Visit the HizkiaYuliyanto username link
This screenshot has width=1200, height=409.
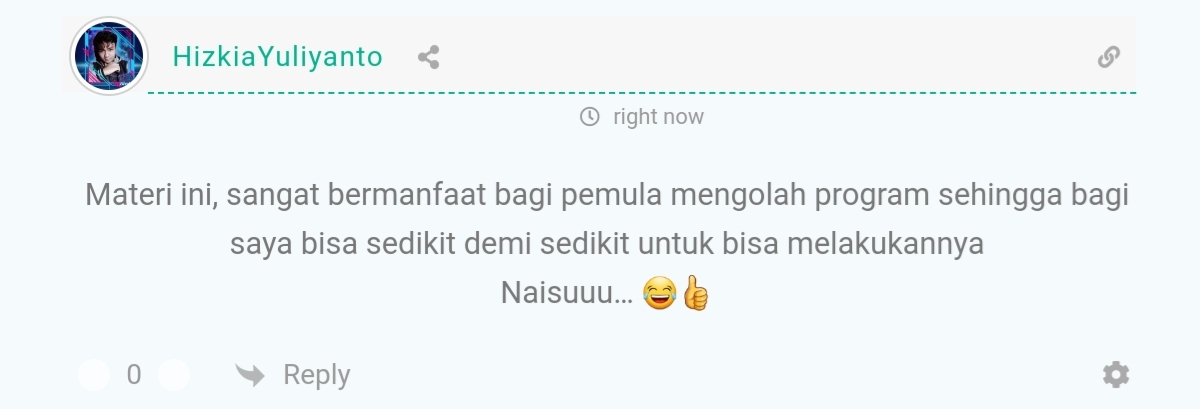pos(278,57)
